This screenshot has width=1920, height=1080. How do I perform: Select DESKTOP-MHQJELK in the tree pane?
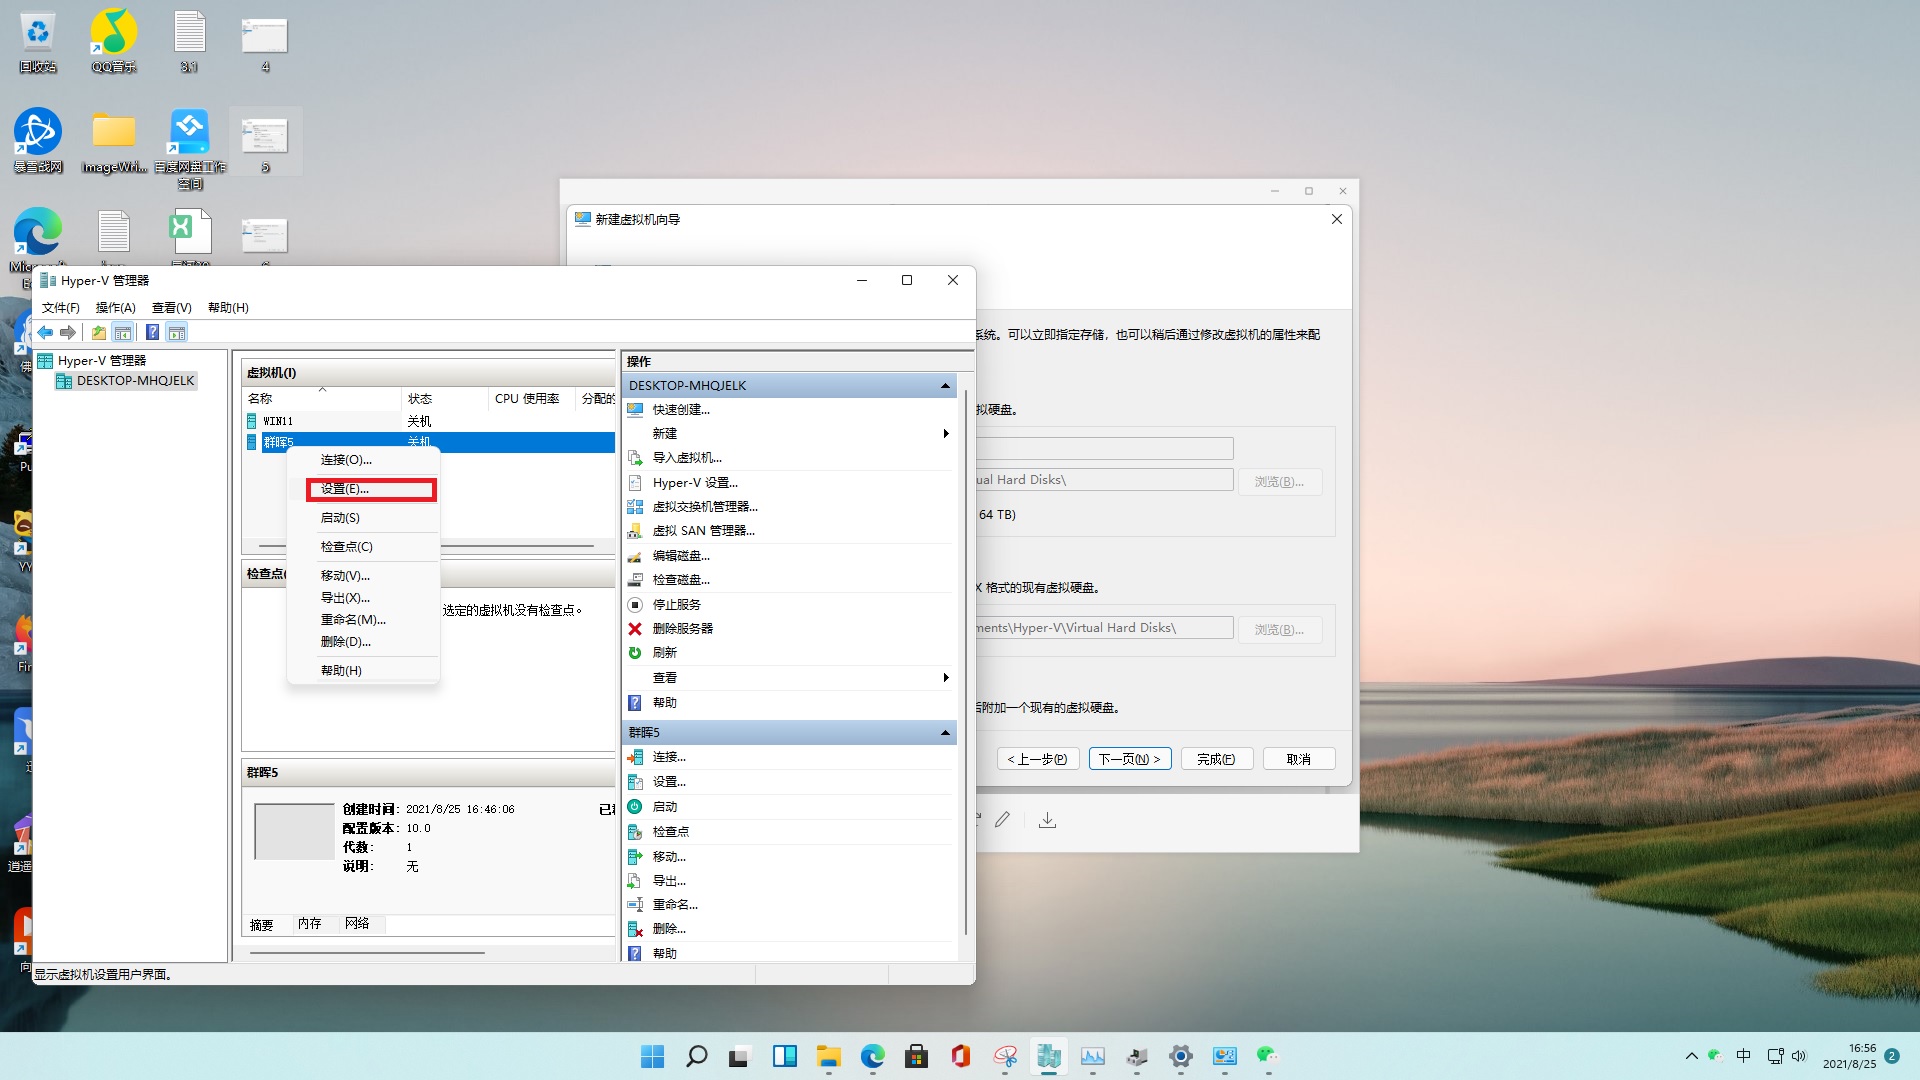point(135,381)
